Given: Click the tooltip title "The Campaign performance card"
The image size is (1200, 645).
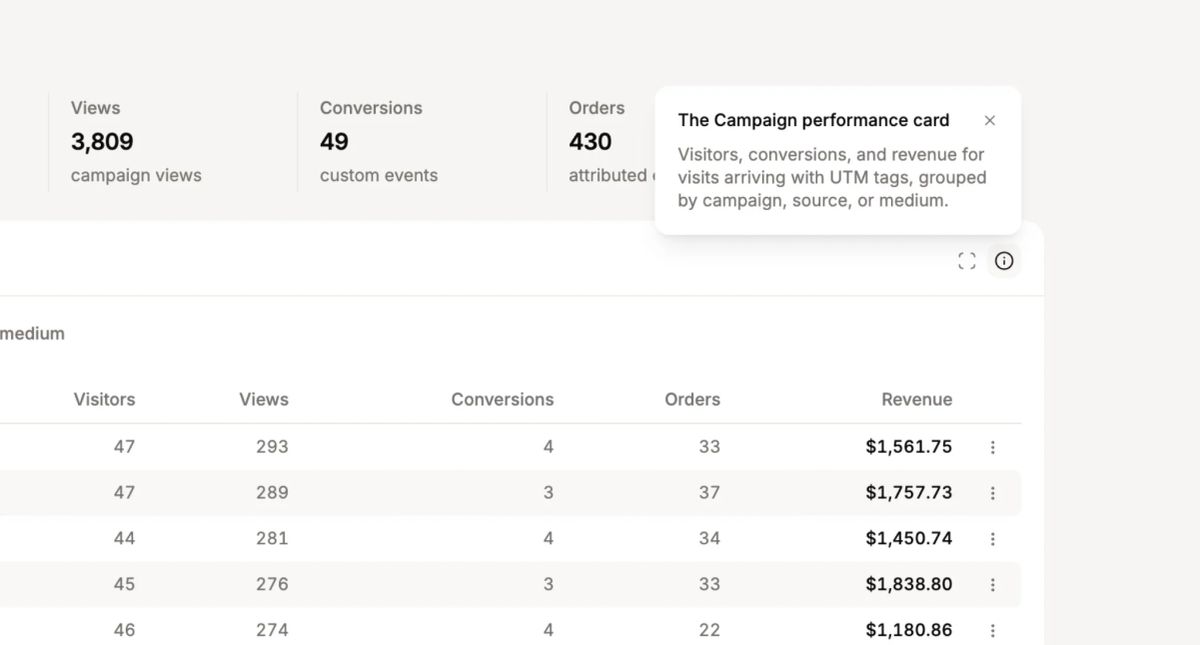Looking at the screenshot, I should (814, 120).
